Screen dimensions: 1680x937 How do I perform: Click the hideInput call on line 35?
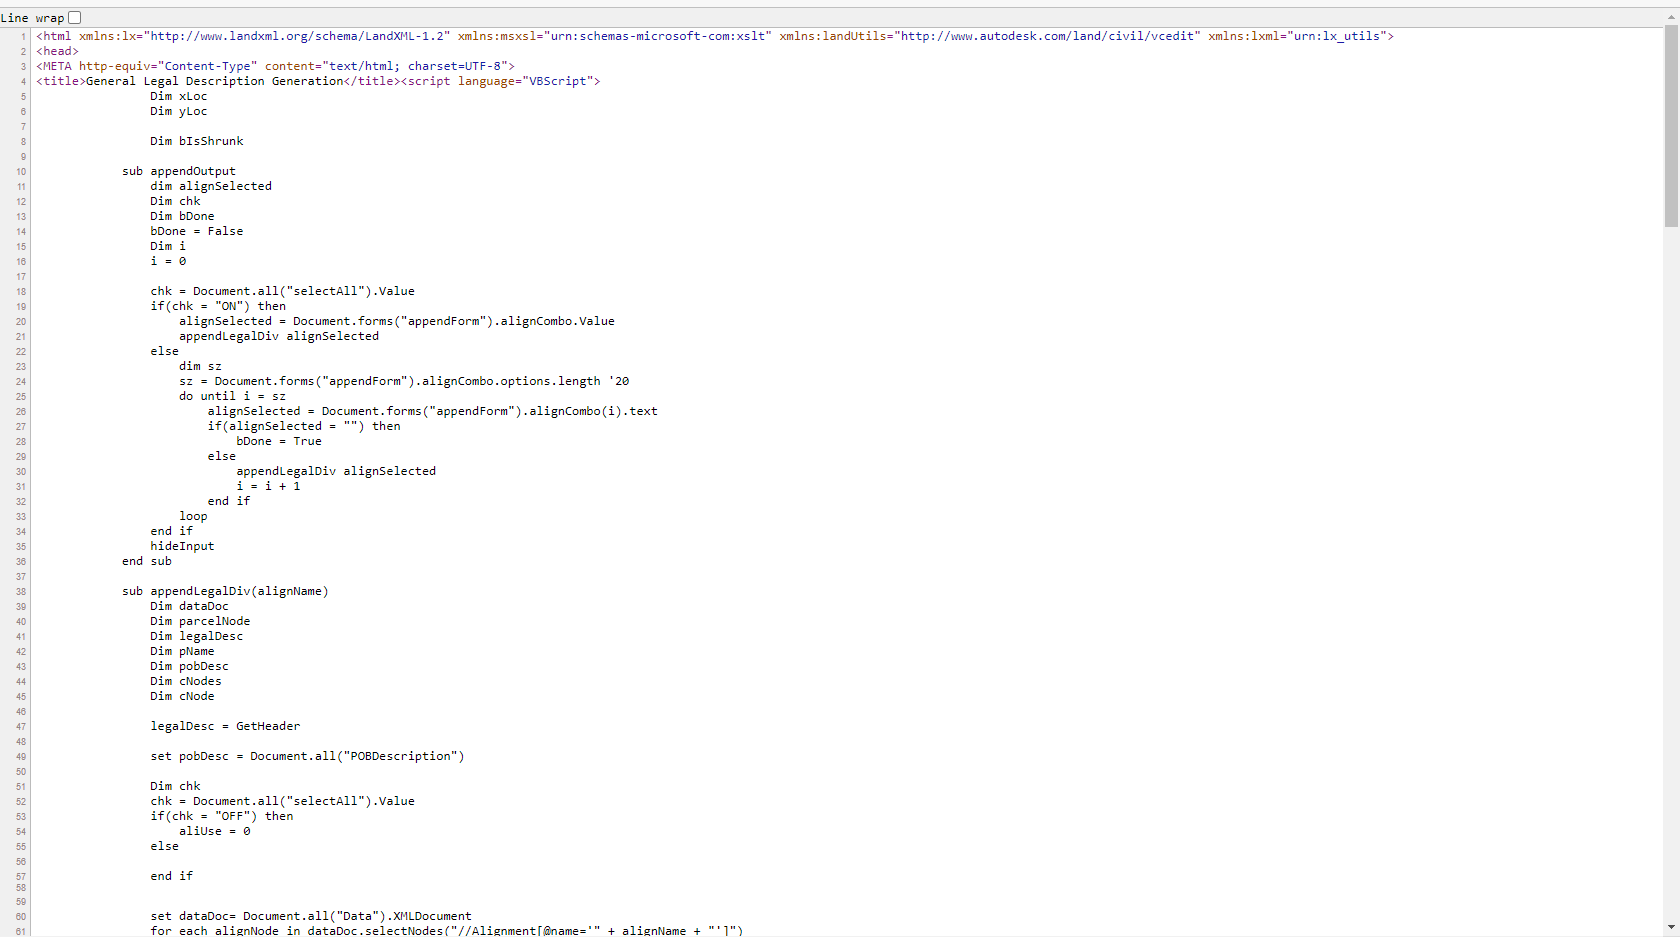click(x=182, y=546)
